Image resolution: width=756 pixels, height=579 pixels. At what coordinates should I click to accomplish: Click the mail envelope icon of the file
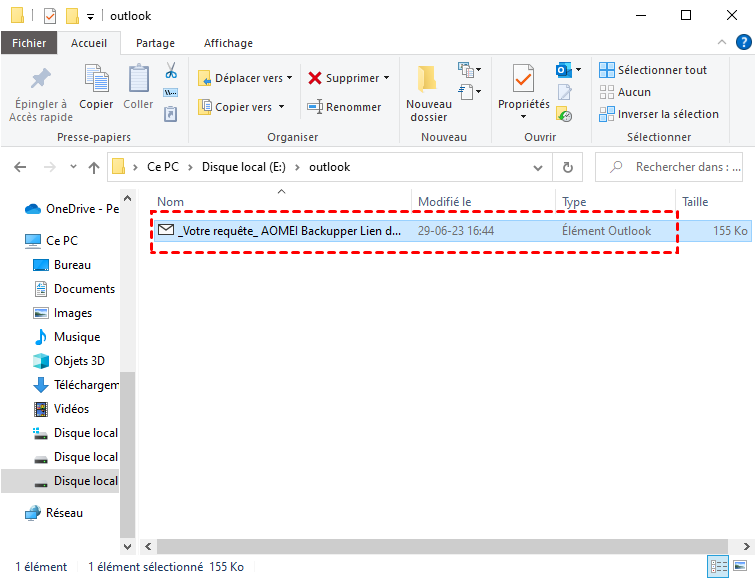(166, 230)
